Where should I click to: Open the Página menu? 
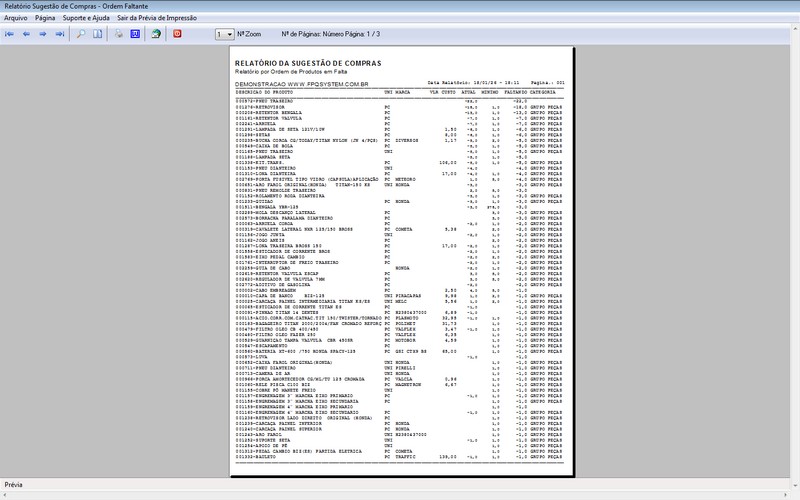45,18
